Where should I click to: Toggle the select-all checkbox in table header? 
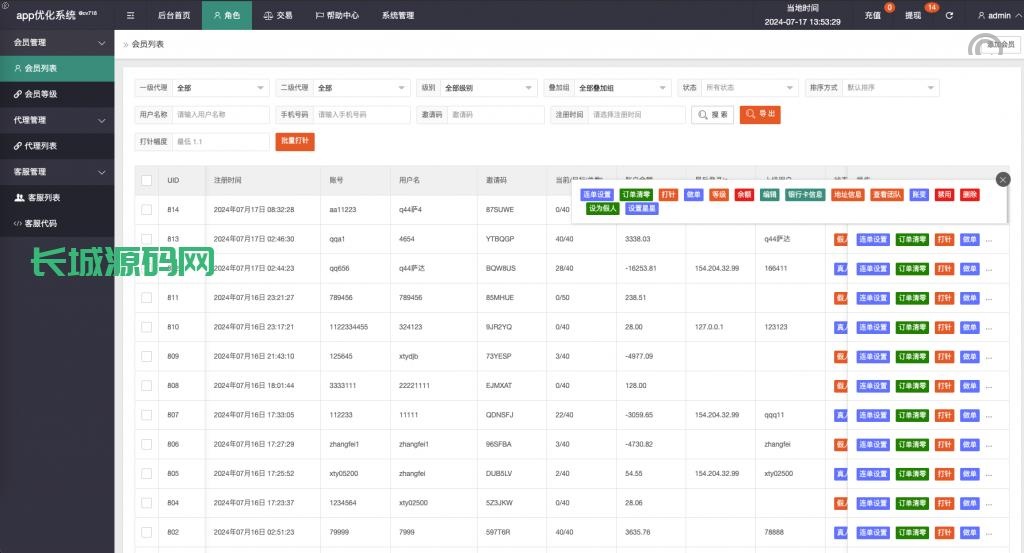tap(147, 180)
